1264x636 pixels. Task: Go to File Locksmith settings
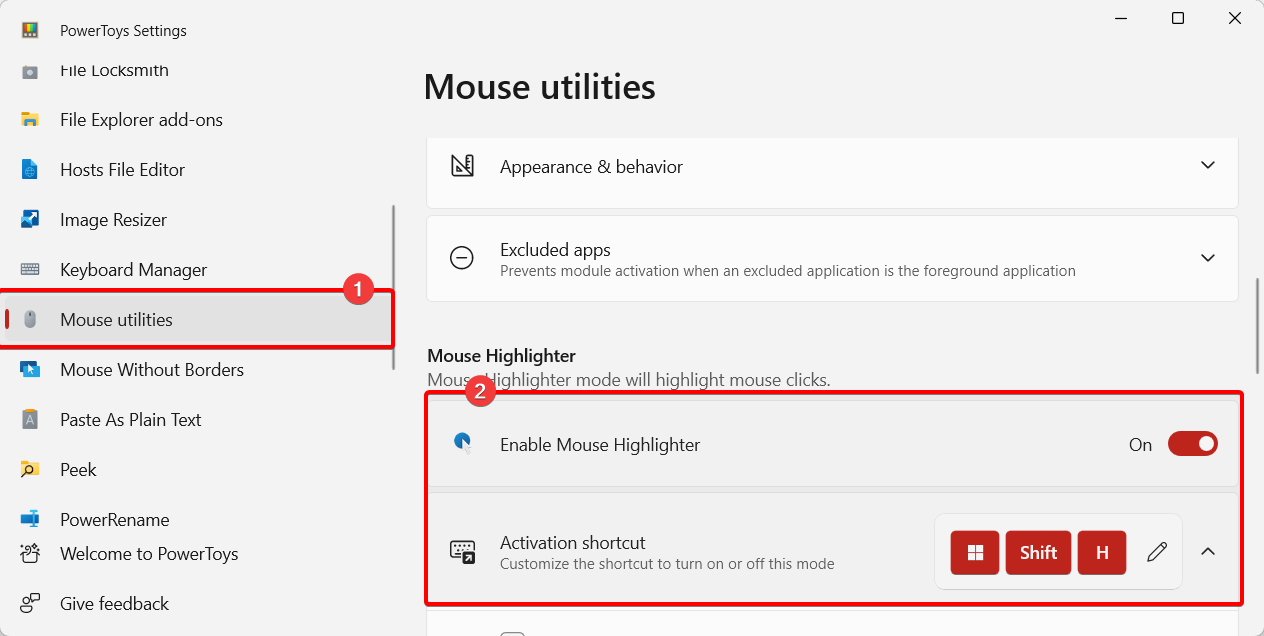[x=114, y=71]
